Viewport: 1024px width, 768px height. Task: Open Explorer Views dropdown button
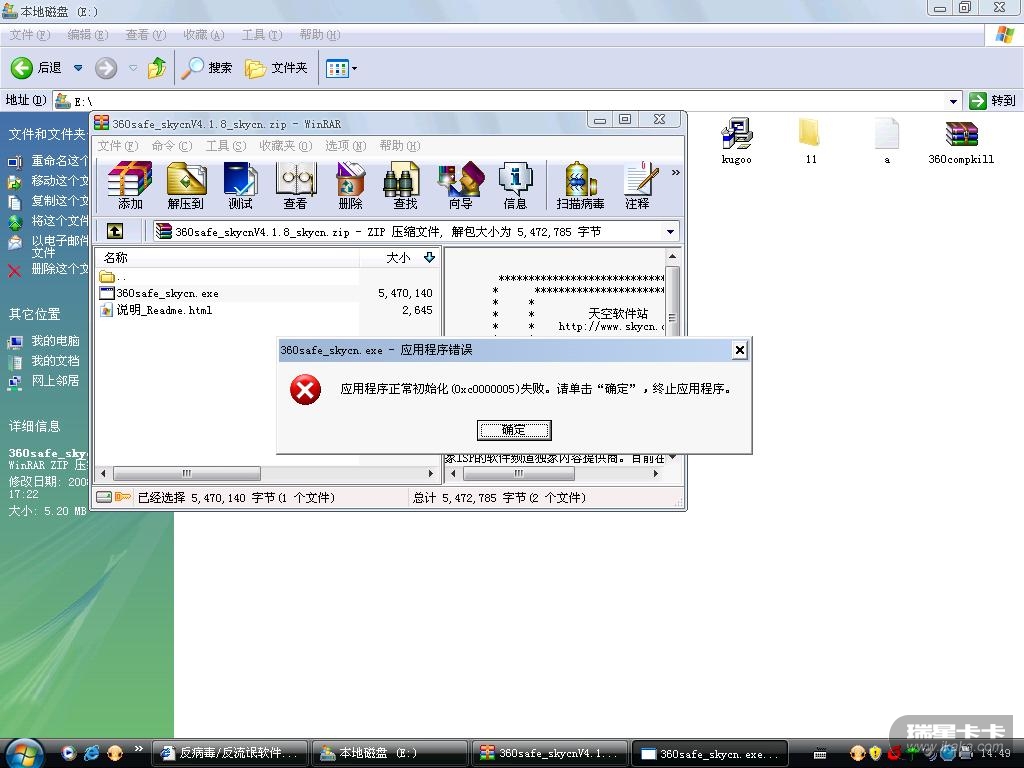pos(341,67)
